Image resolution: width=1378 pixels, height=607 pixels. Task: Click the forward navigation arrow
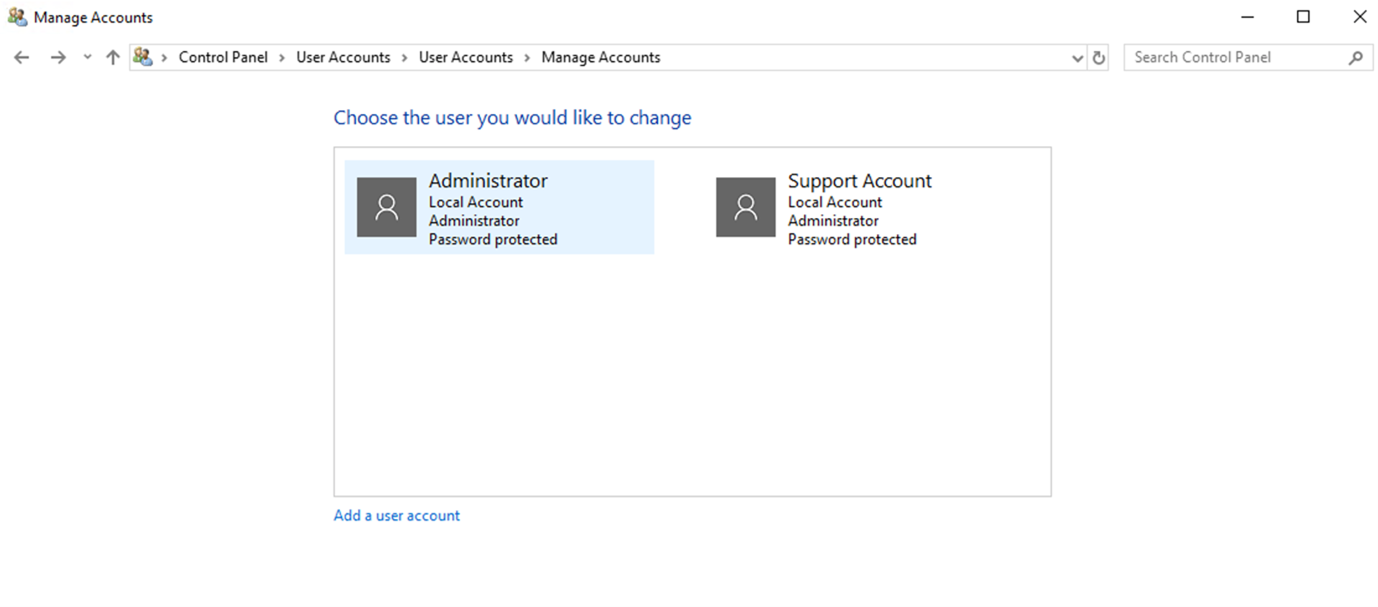pos(57,57)
